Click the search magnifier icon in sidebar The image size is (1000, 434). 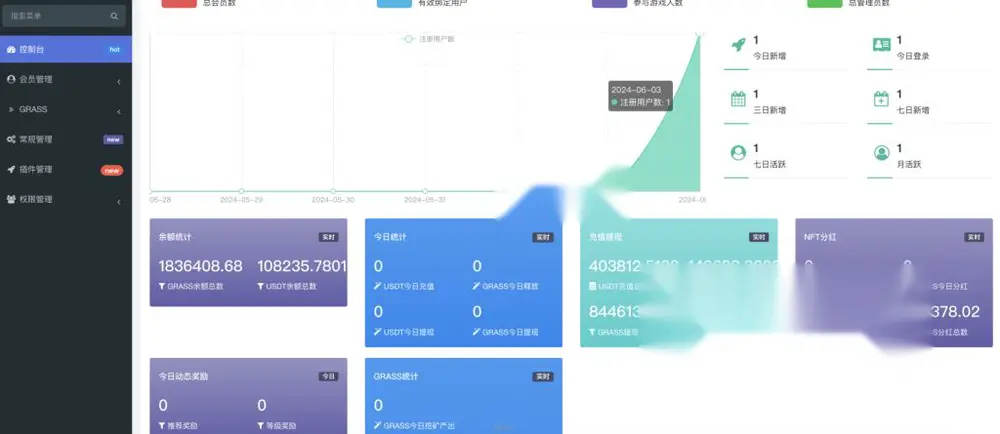tap(114, 16)
